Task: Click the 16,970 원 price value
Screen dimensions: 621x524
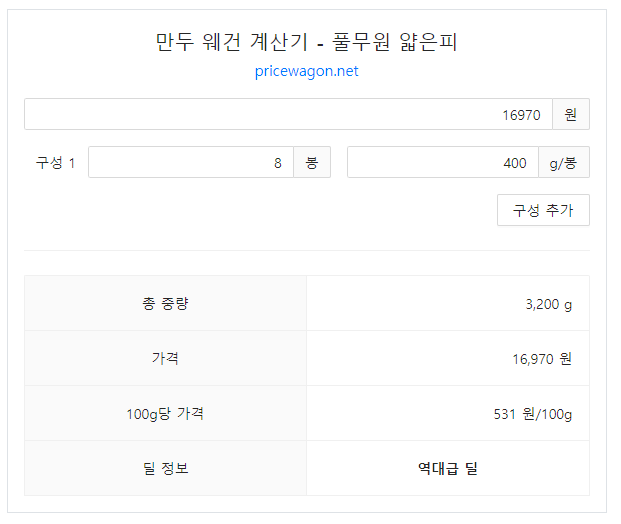Action: 542,359
